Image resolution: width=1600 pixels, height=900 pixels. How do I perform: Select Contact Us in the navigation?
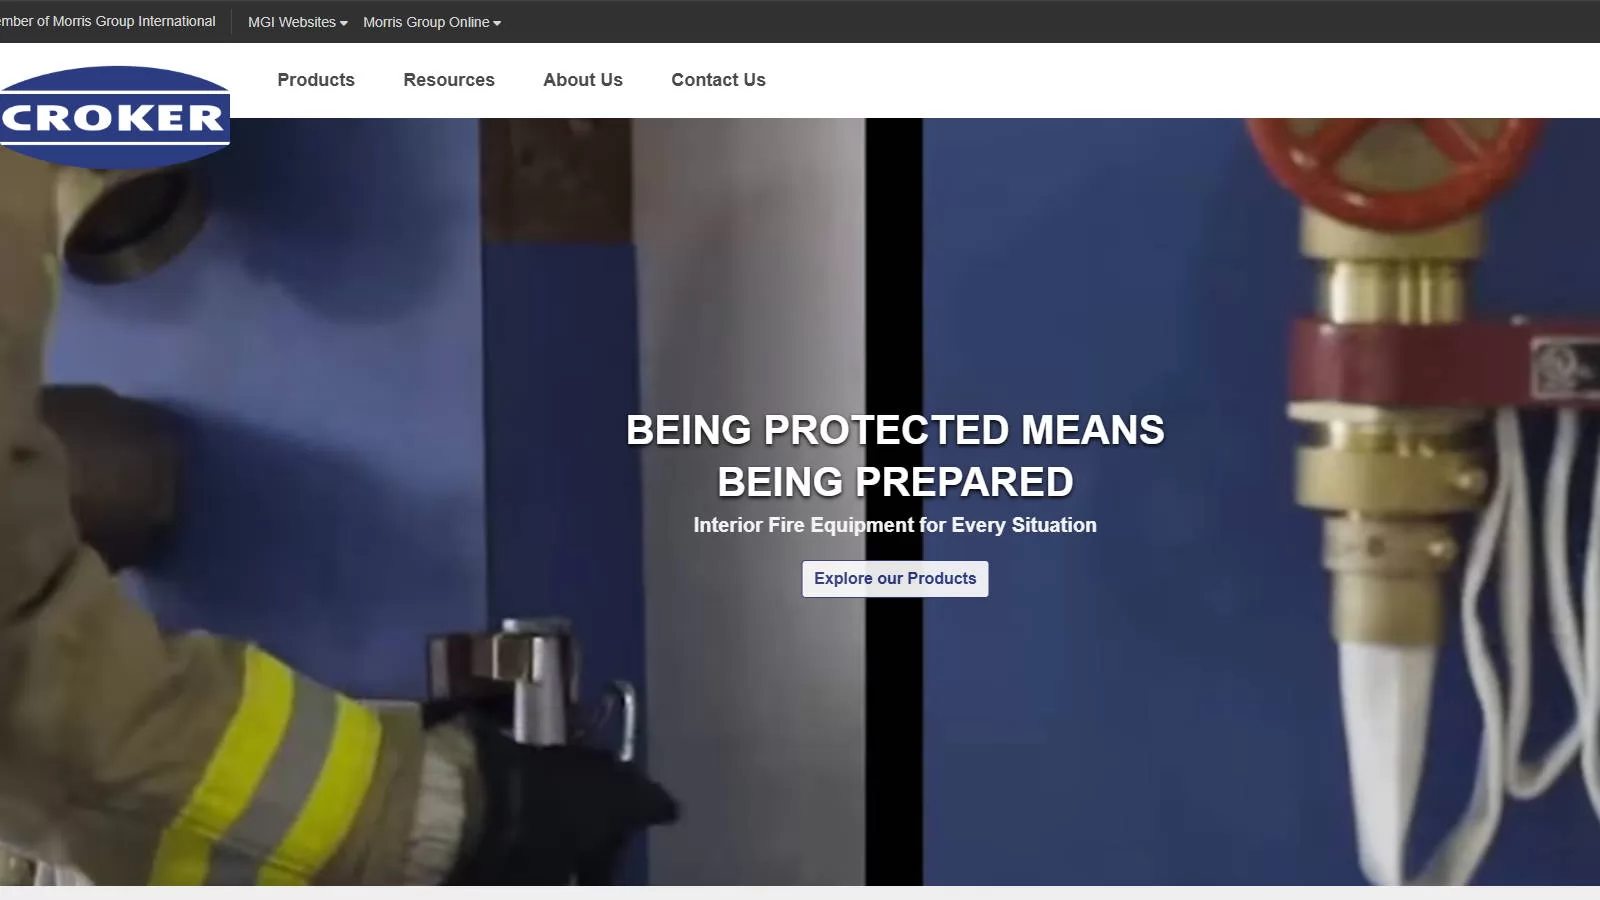pos(718,80)
